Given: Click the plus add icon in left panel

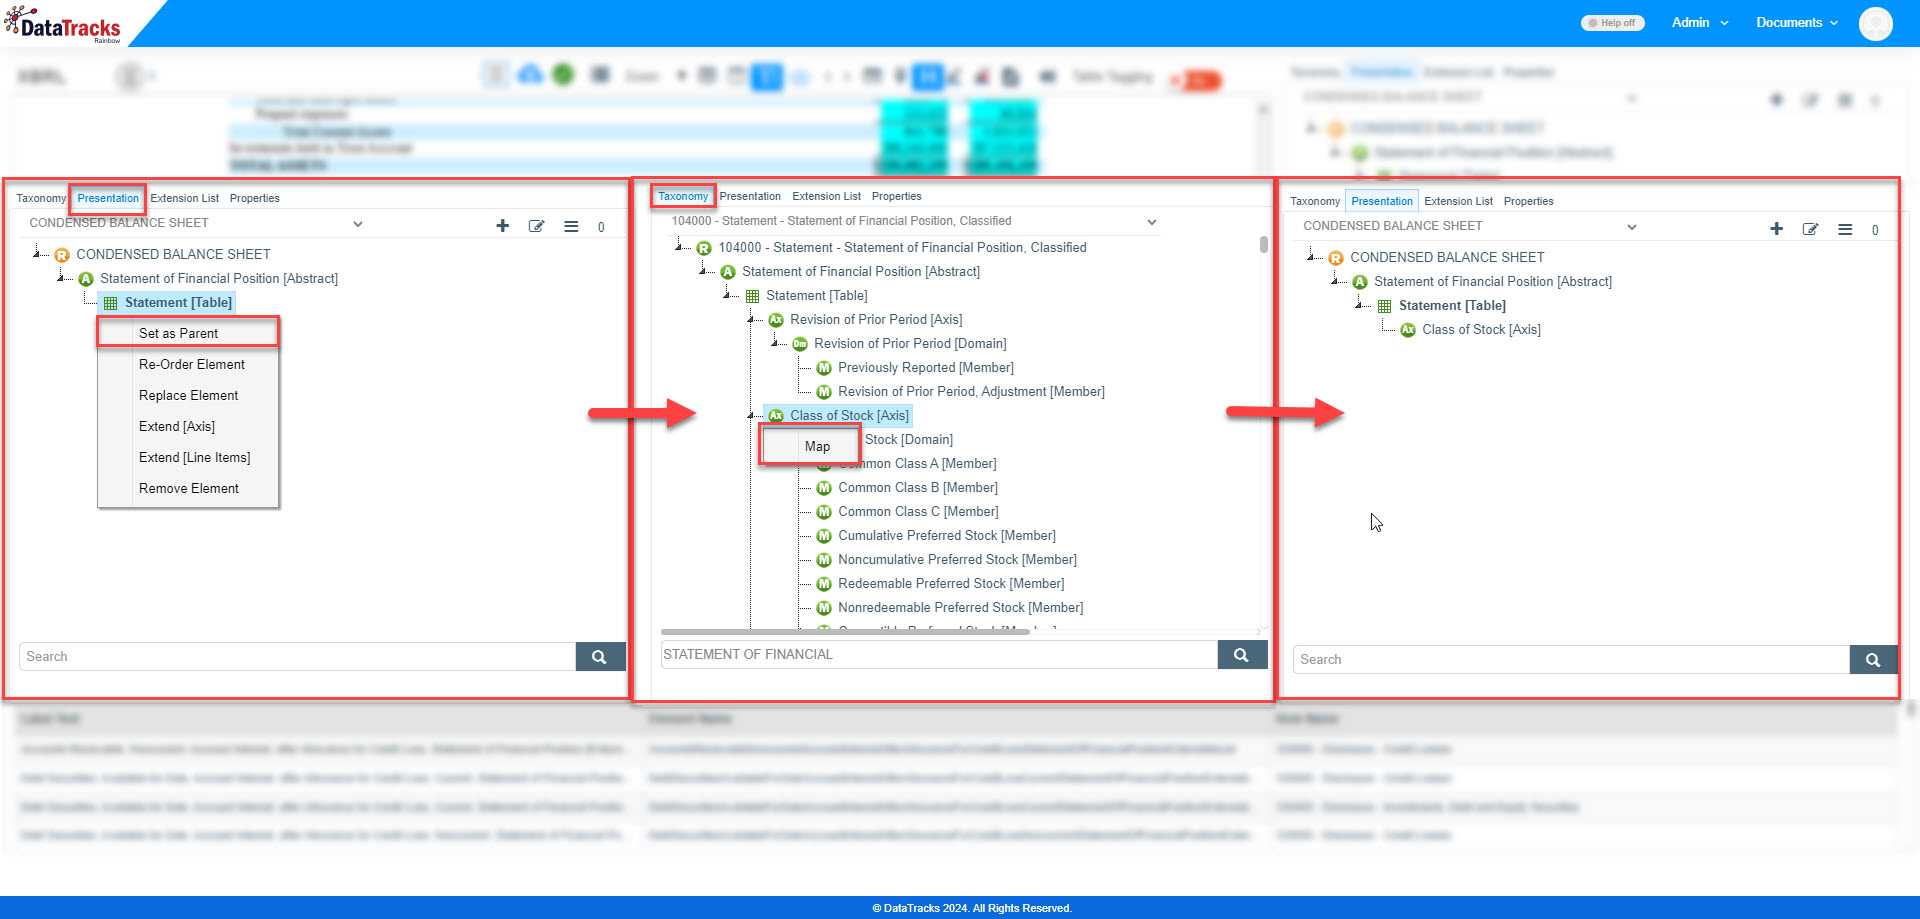Looking at the screenshot, I should 503,226.
